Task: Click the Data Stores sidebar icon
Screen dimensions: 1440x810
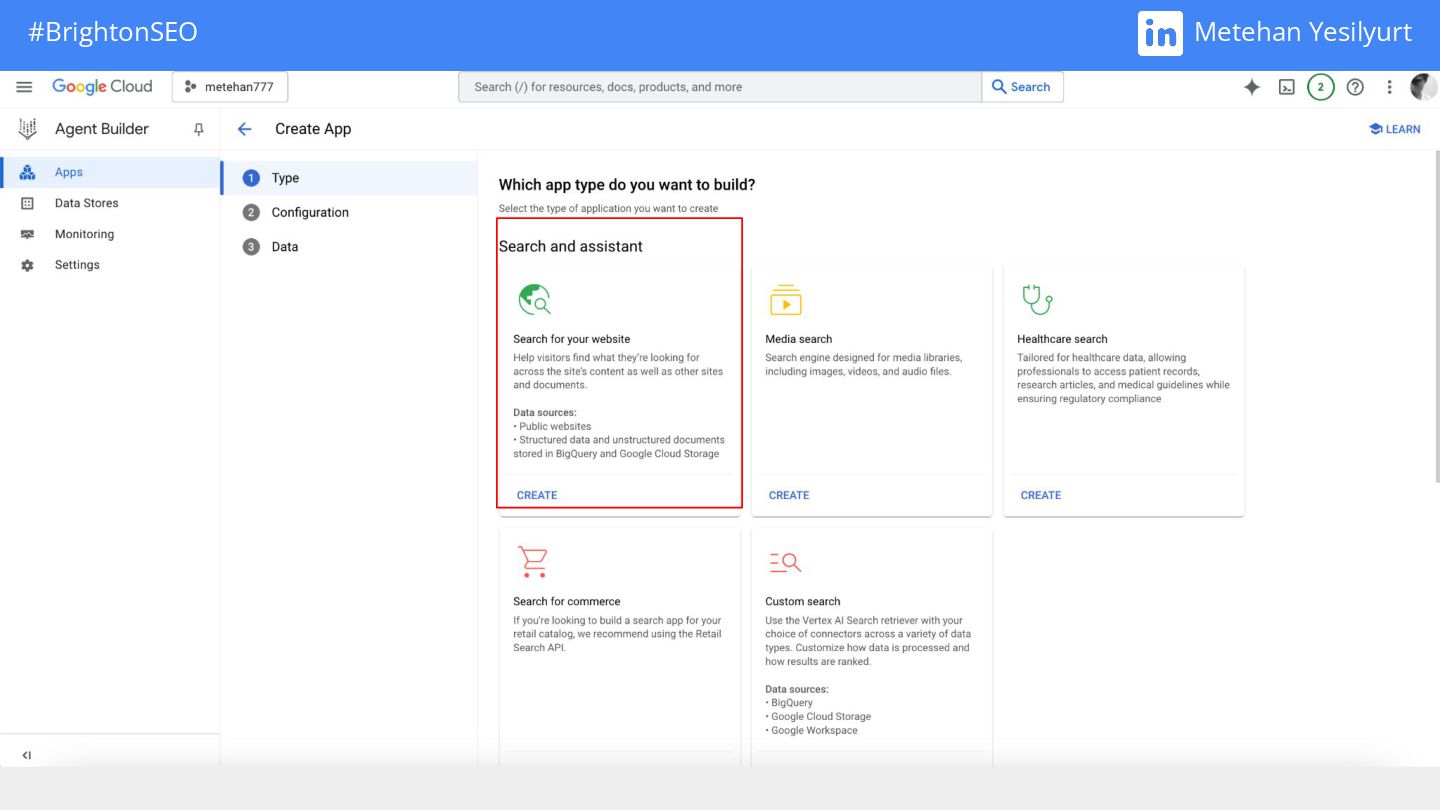Action: (27, 203)
